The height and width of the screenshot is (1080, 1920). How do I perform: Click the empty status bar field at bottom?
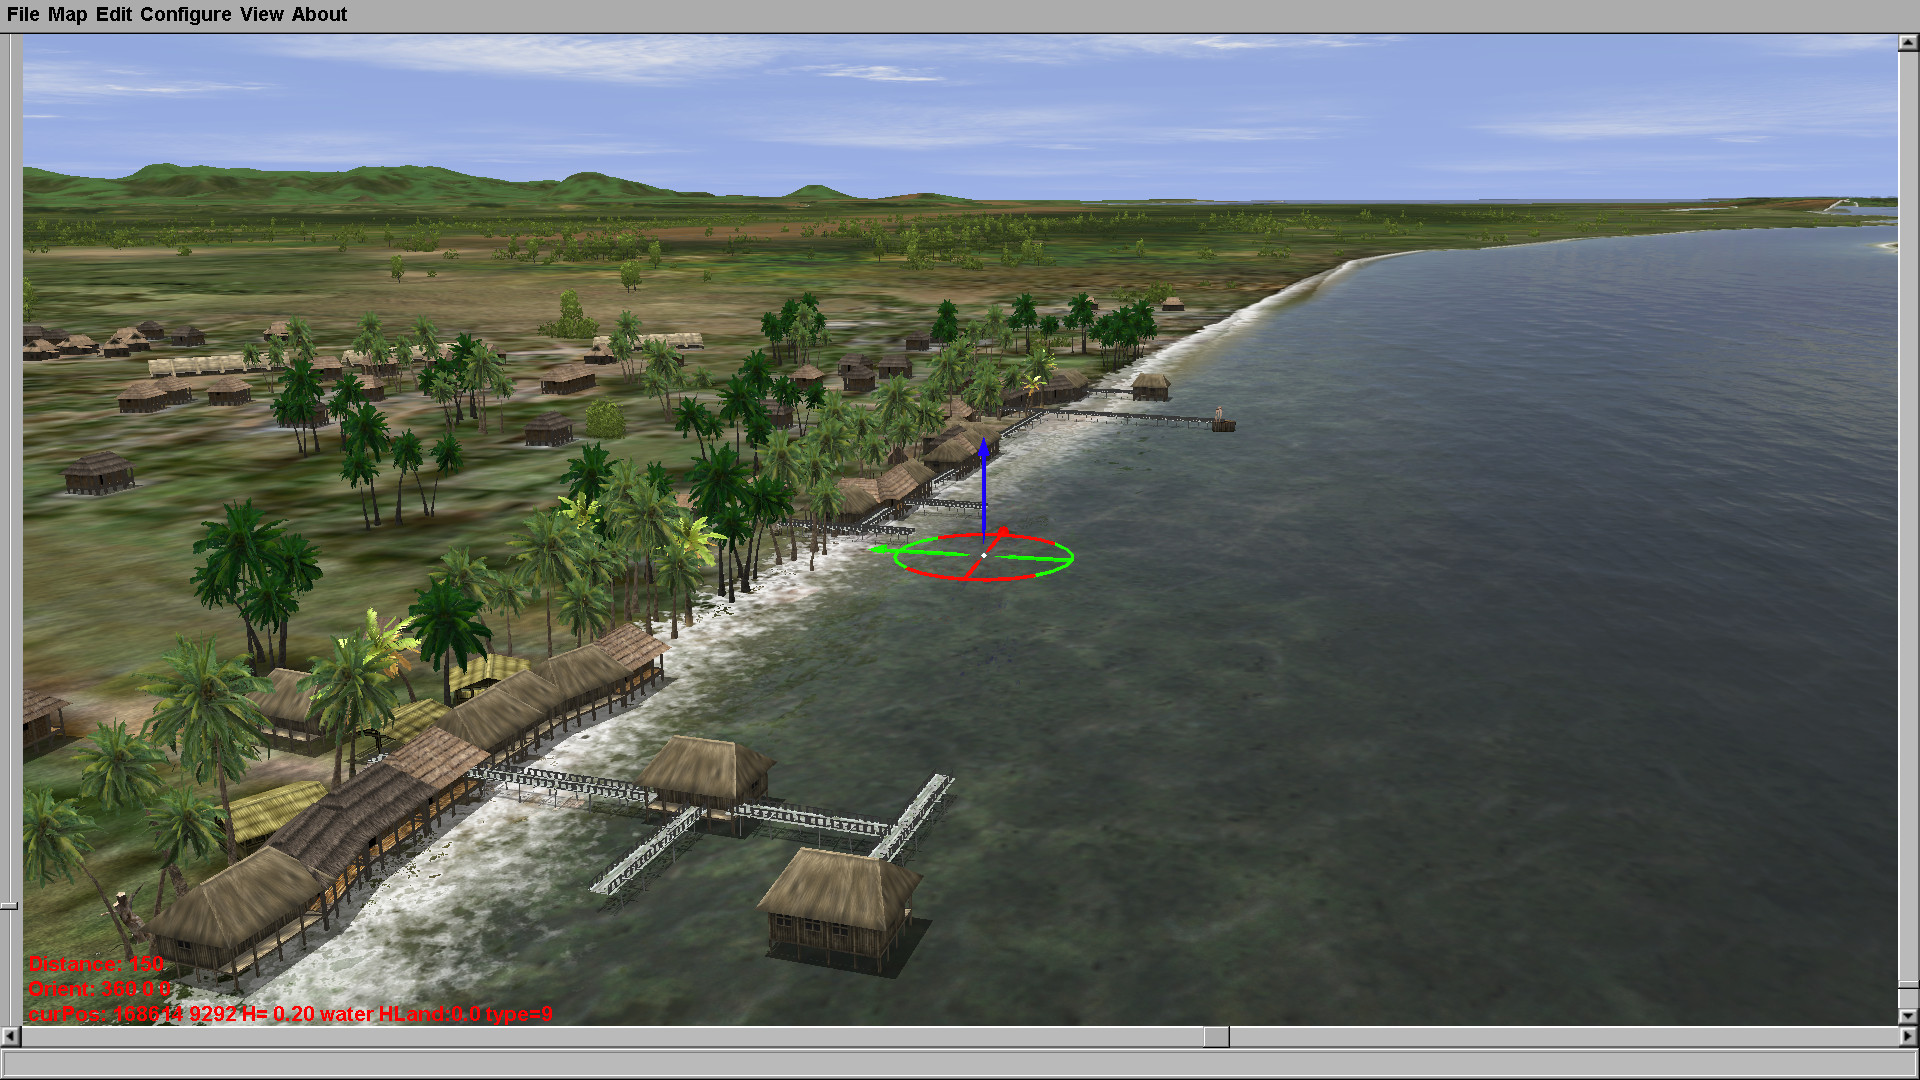(x=958, y=1064)
